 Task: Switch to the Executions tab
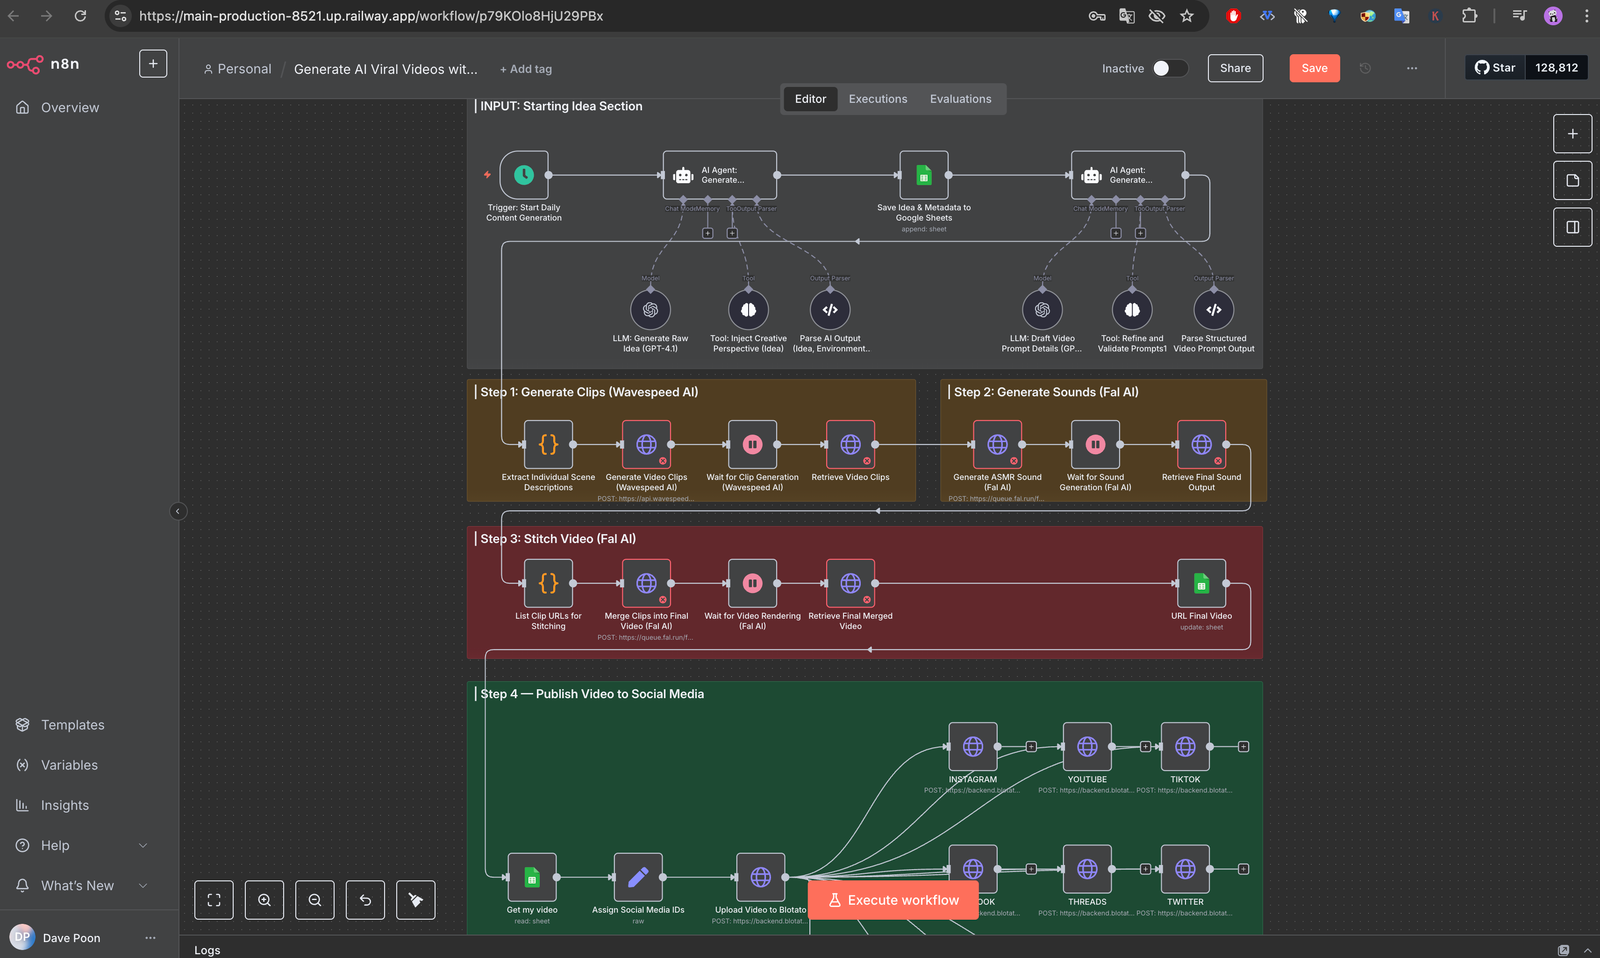[x=877, y=98]
